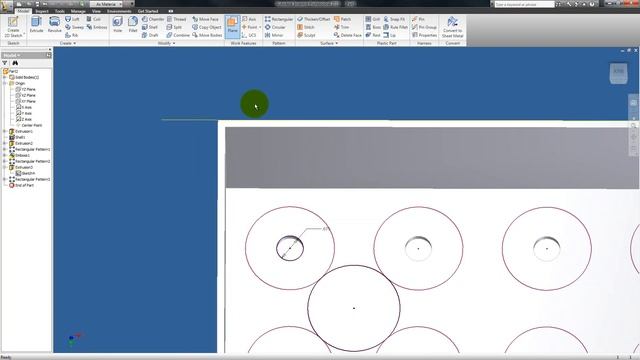Click the browser find binoculars icon
640x360 pixels.
coord(15,63)
